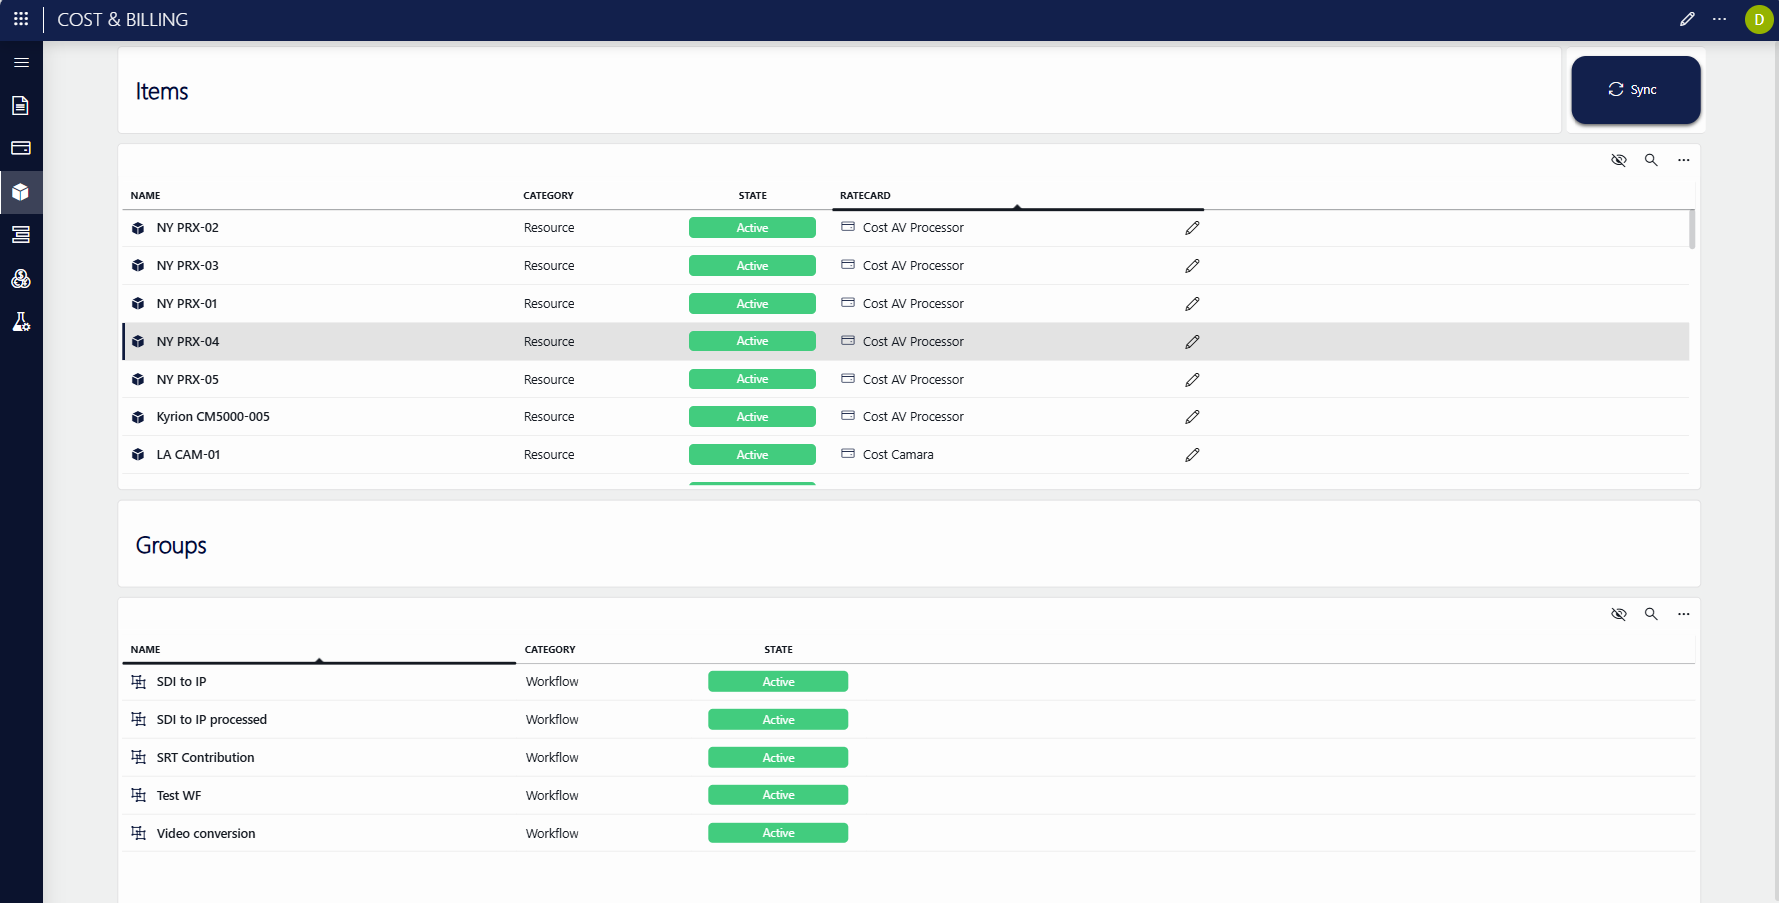
Task: Sort Items by STATE column
Action: [752, 196]
